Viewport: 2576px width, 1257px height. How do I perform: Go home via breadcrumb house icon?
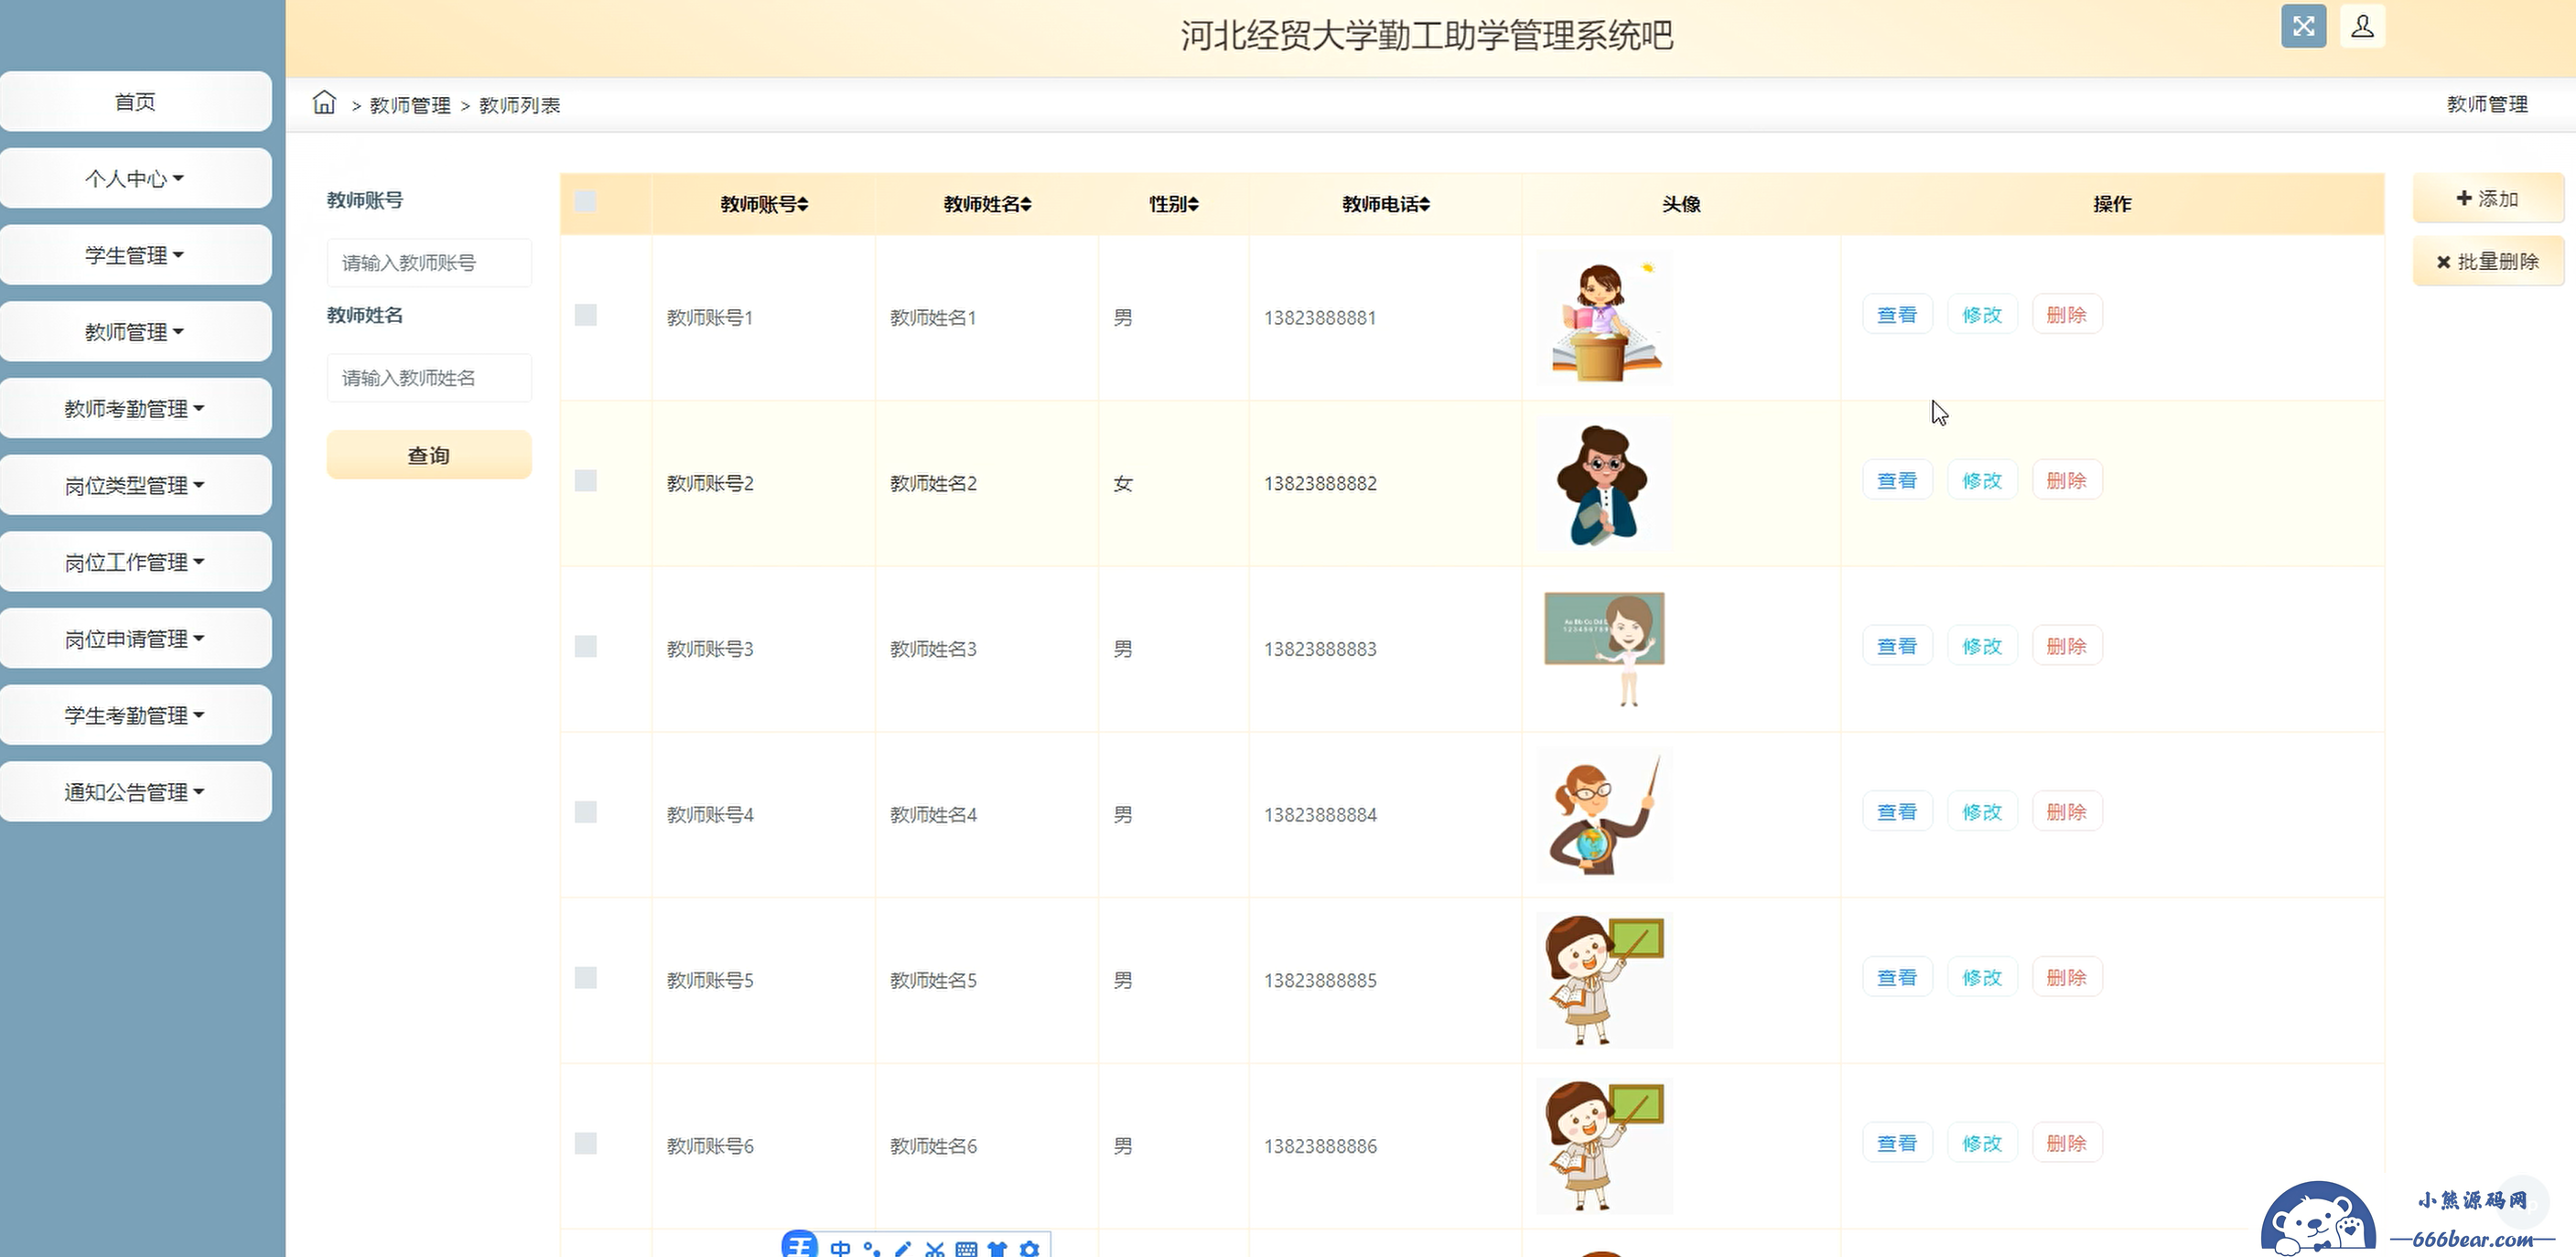[x=324, y=102]
